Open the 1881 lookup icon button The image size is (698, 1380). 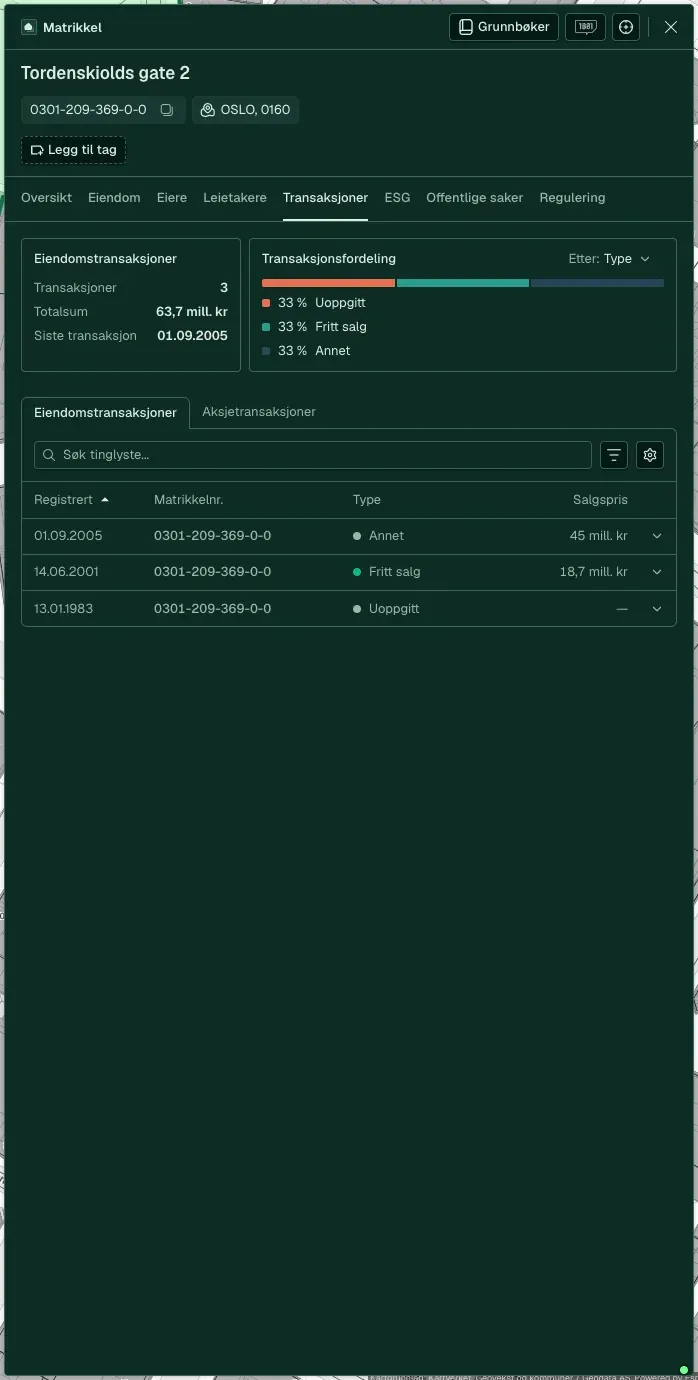tap(585, 27)
